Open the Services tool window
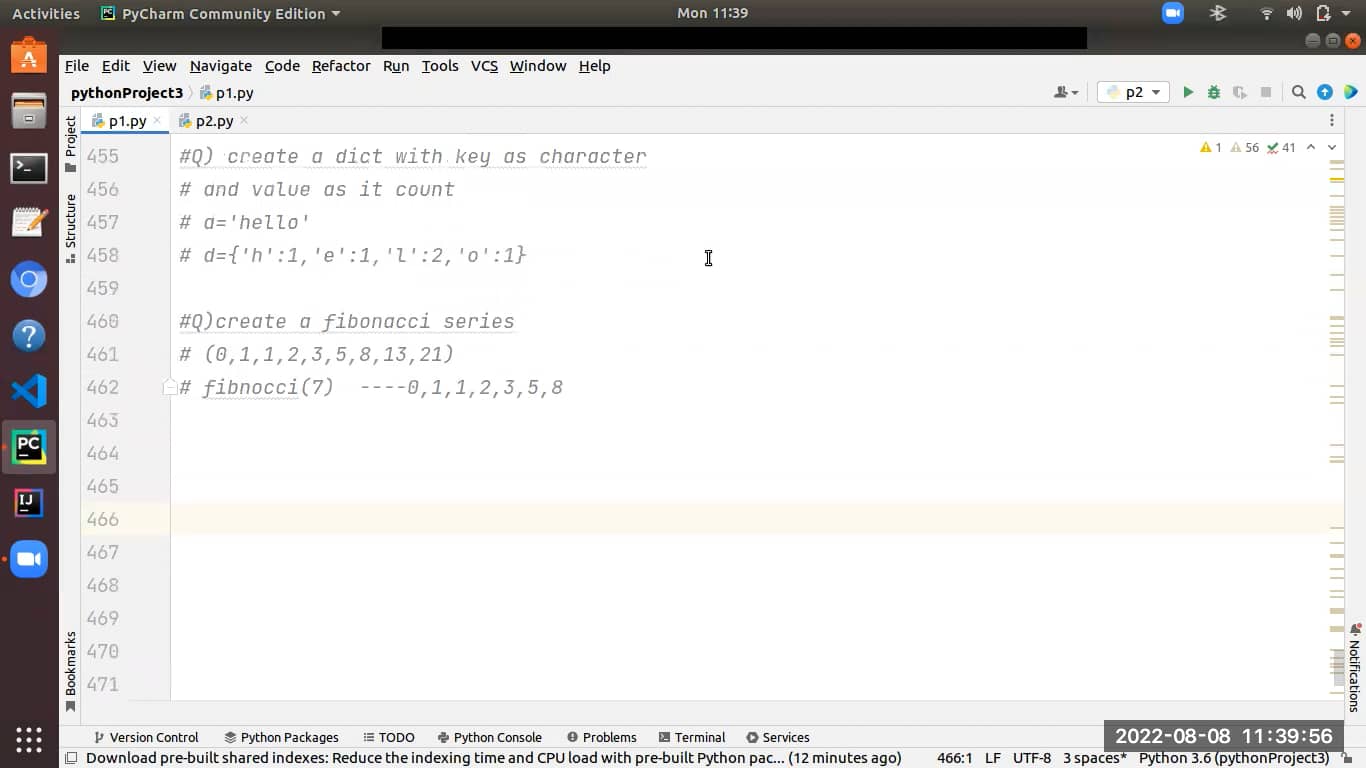Viewport: 1366px width, 768px height. [x=778, y=737]
